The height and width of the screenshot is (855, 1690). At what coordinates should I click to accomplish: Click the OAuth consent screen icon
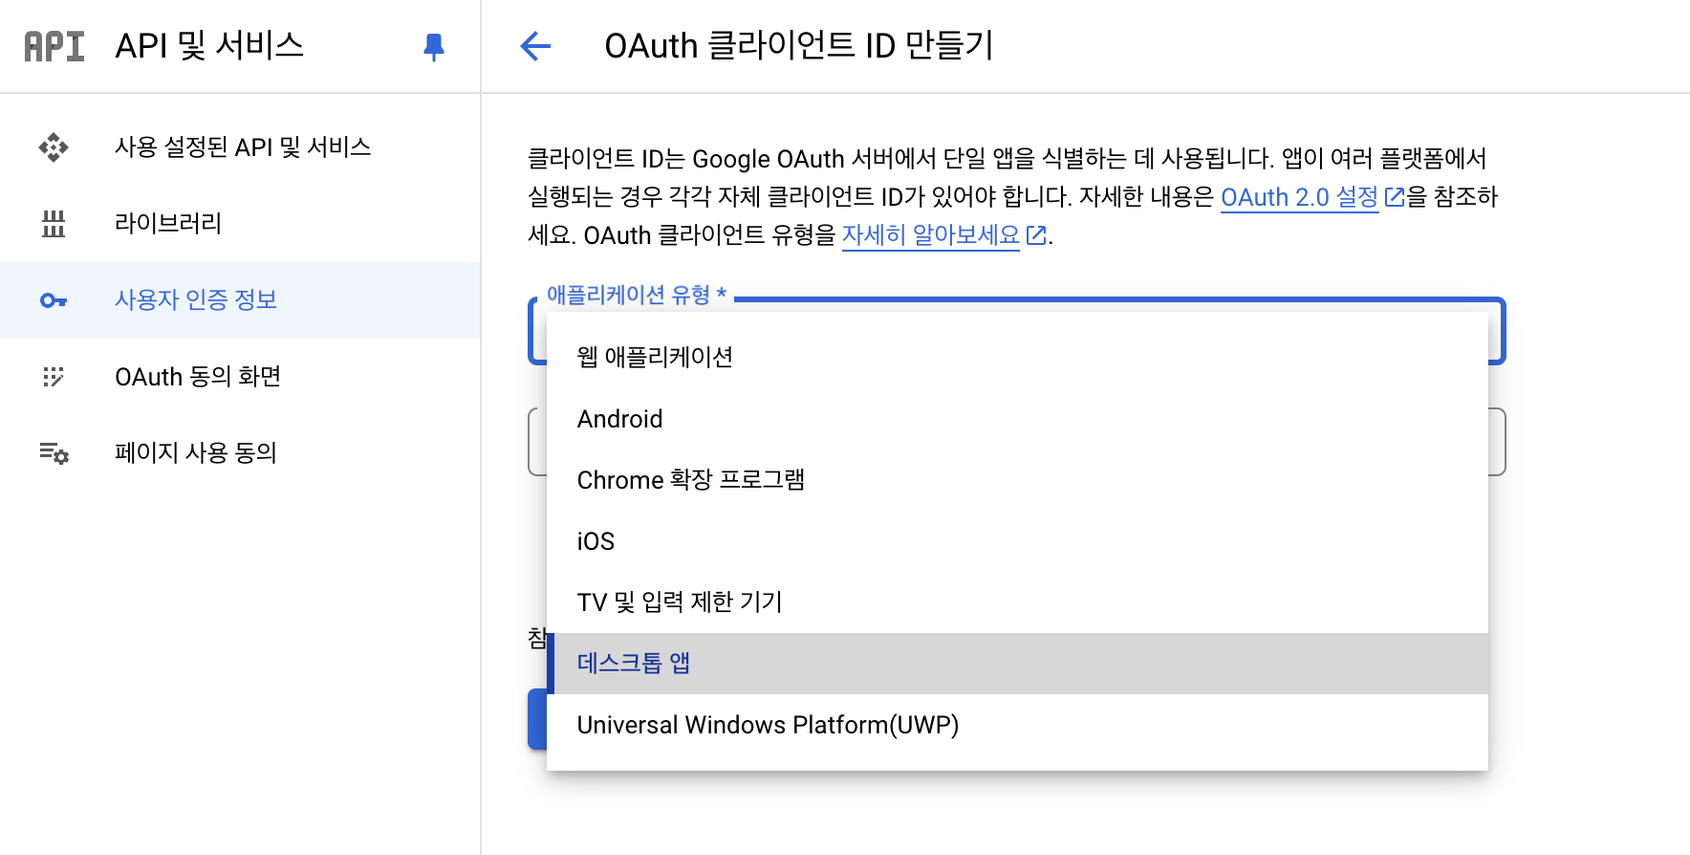(54, 377)
